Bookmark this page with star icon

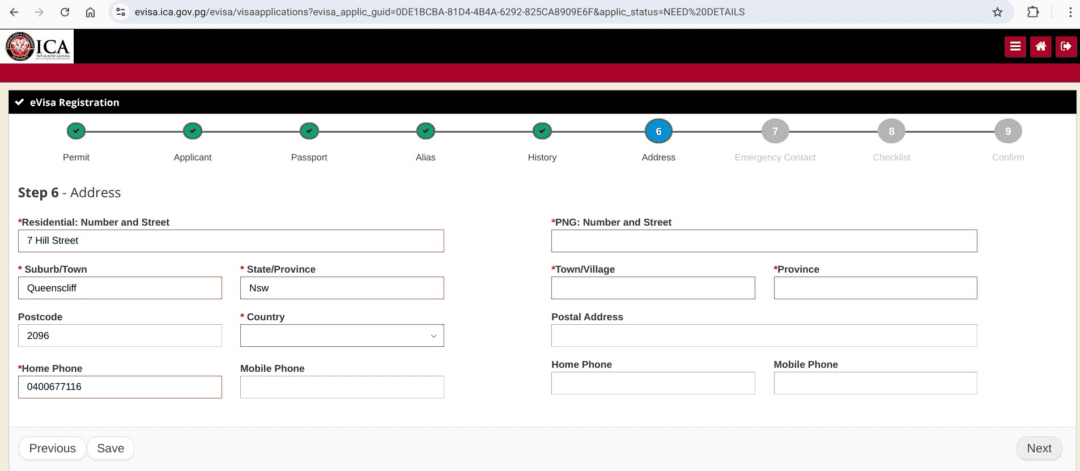pos(997,12)
